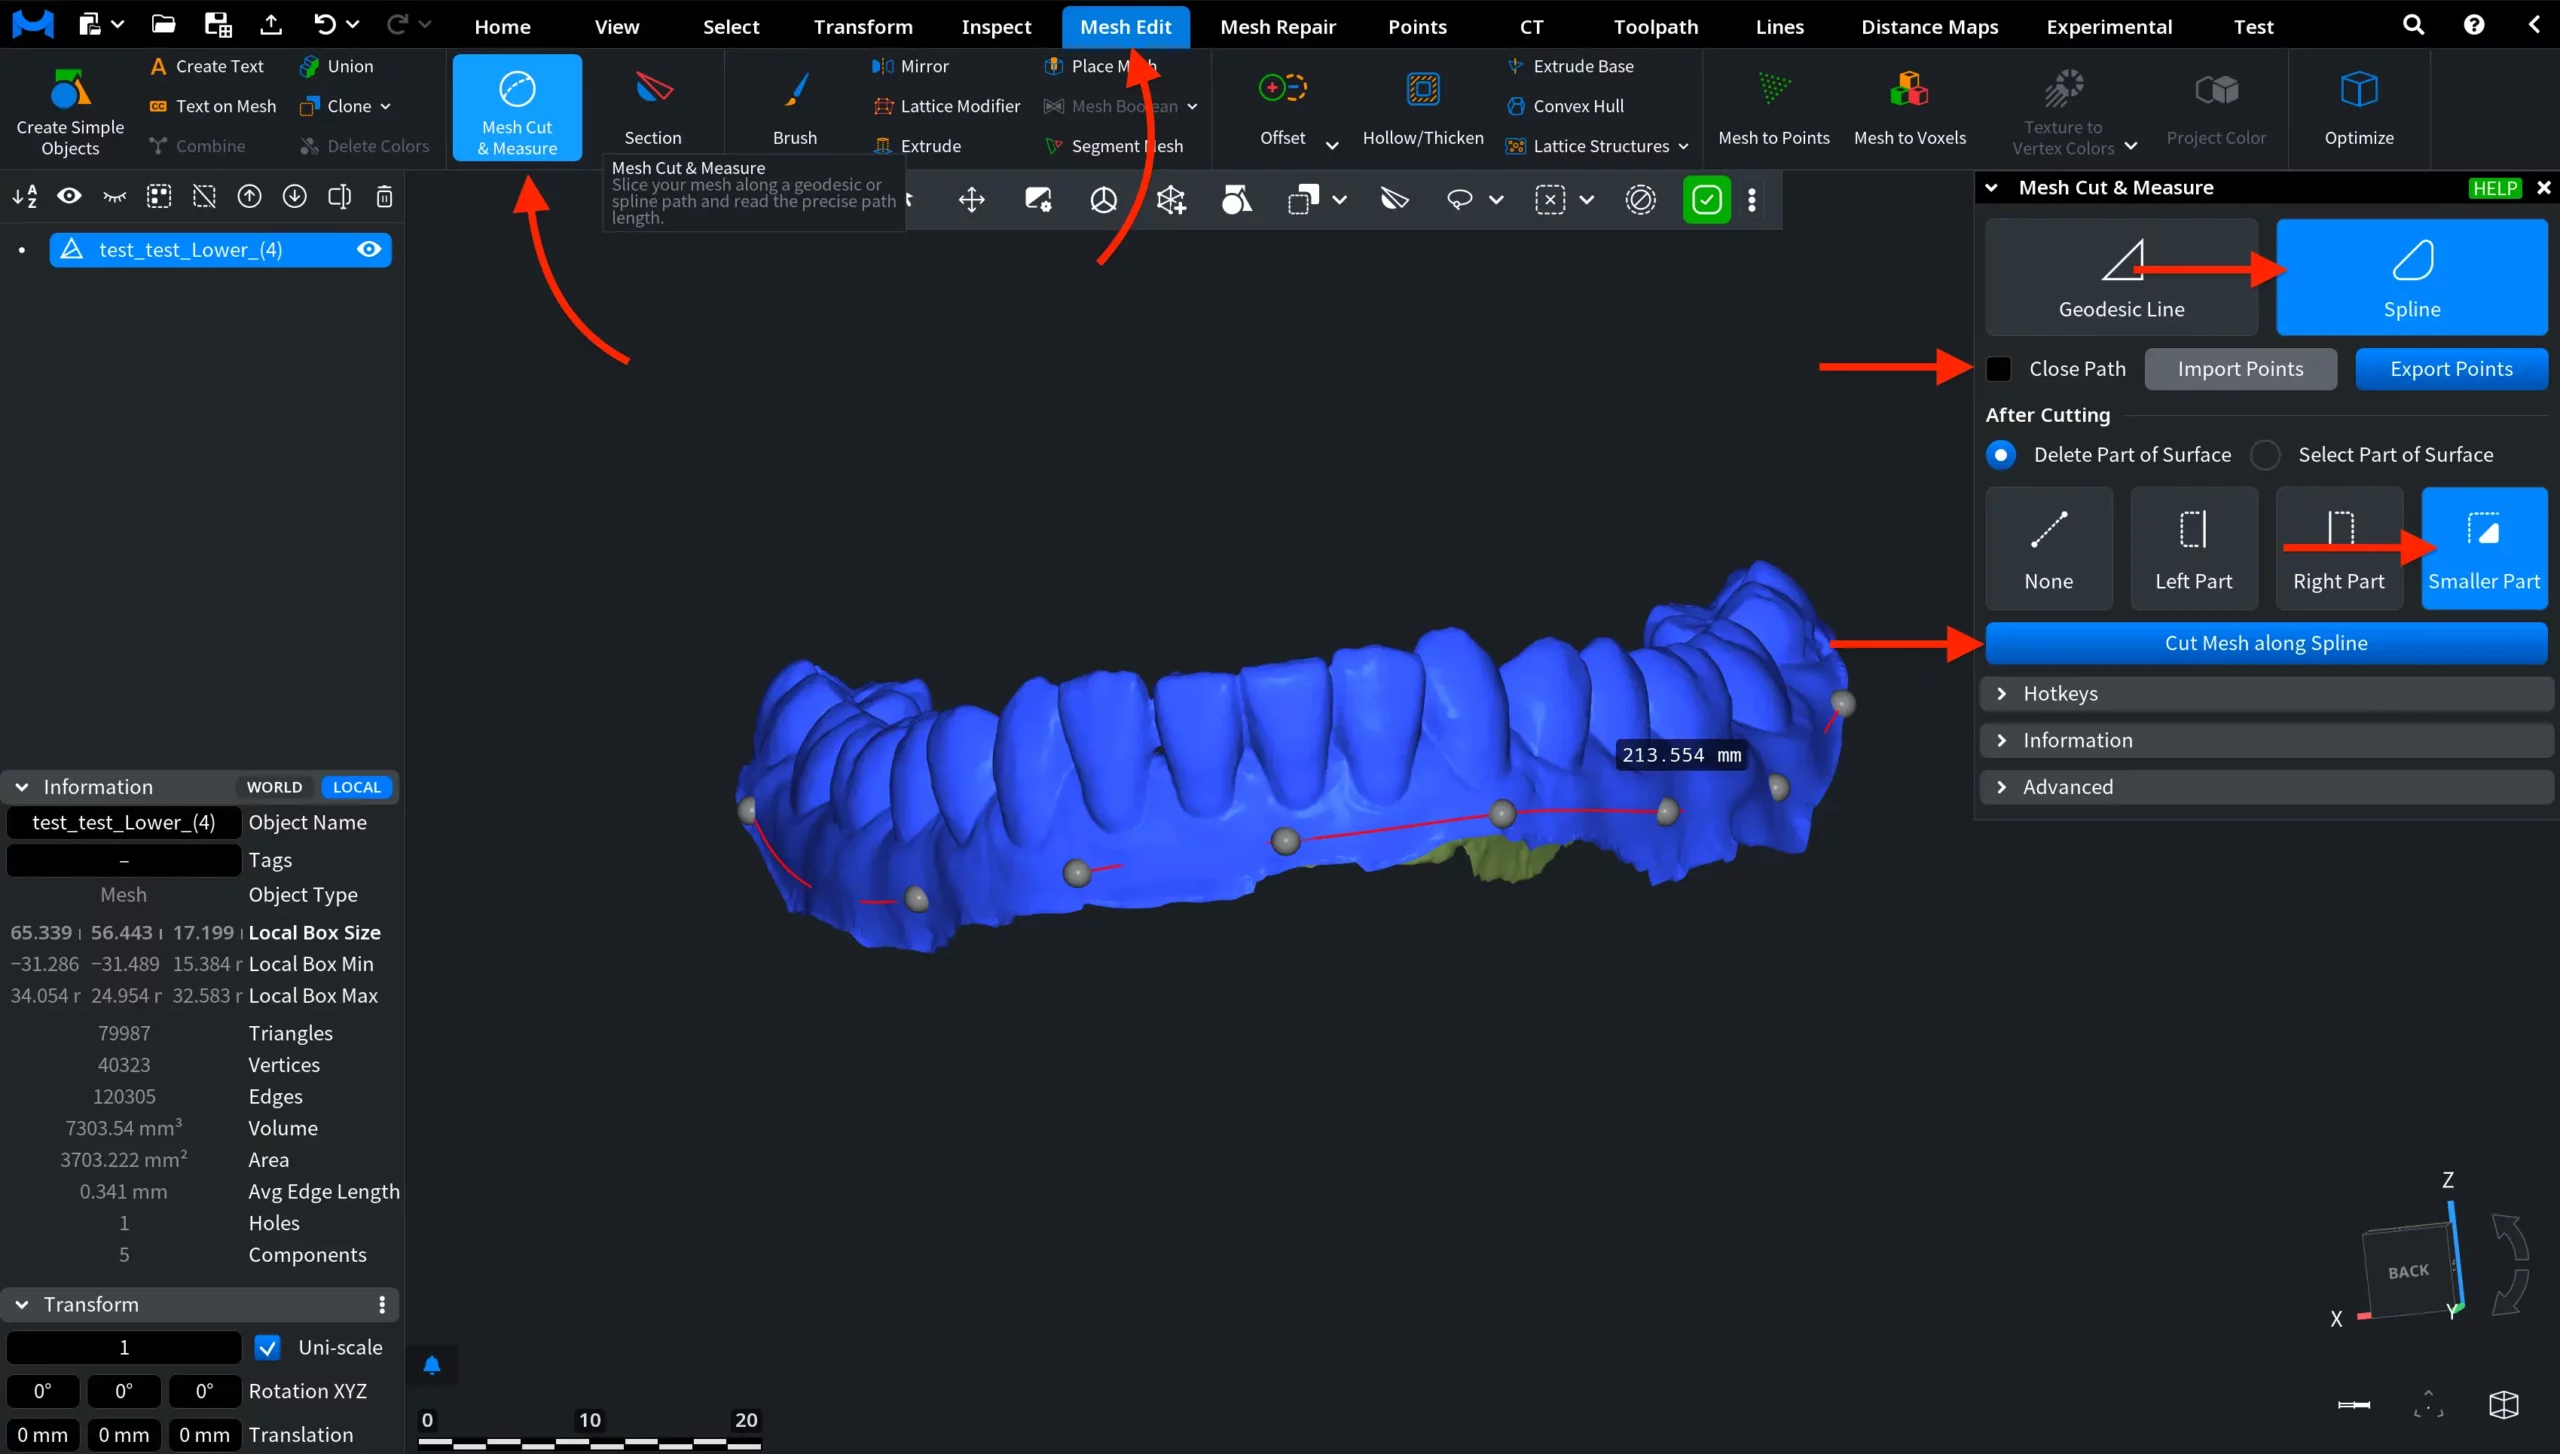Select the Select Part of Surface radio

pyautogui.click(x=2266, y=454)
